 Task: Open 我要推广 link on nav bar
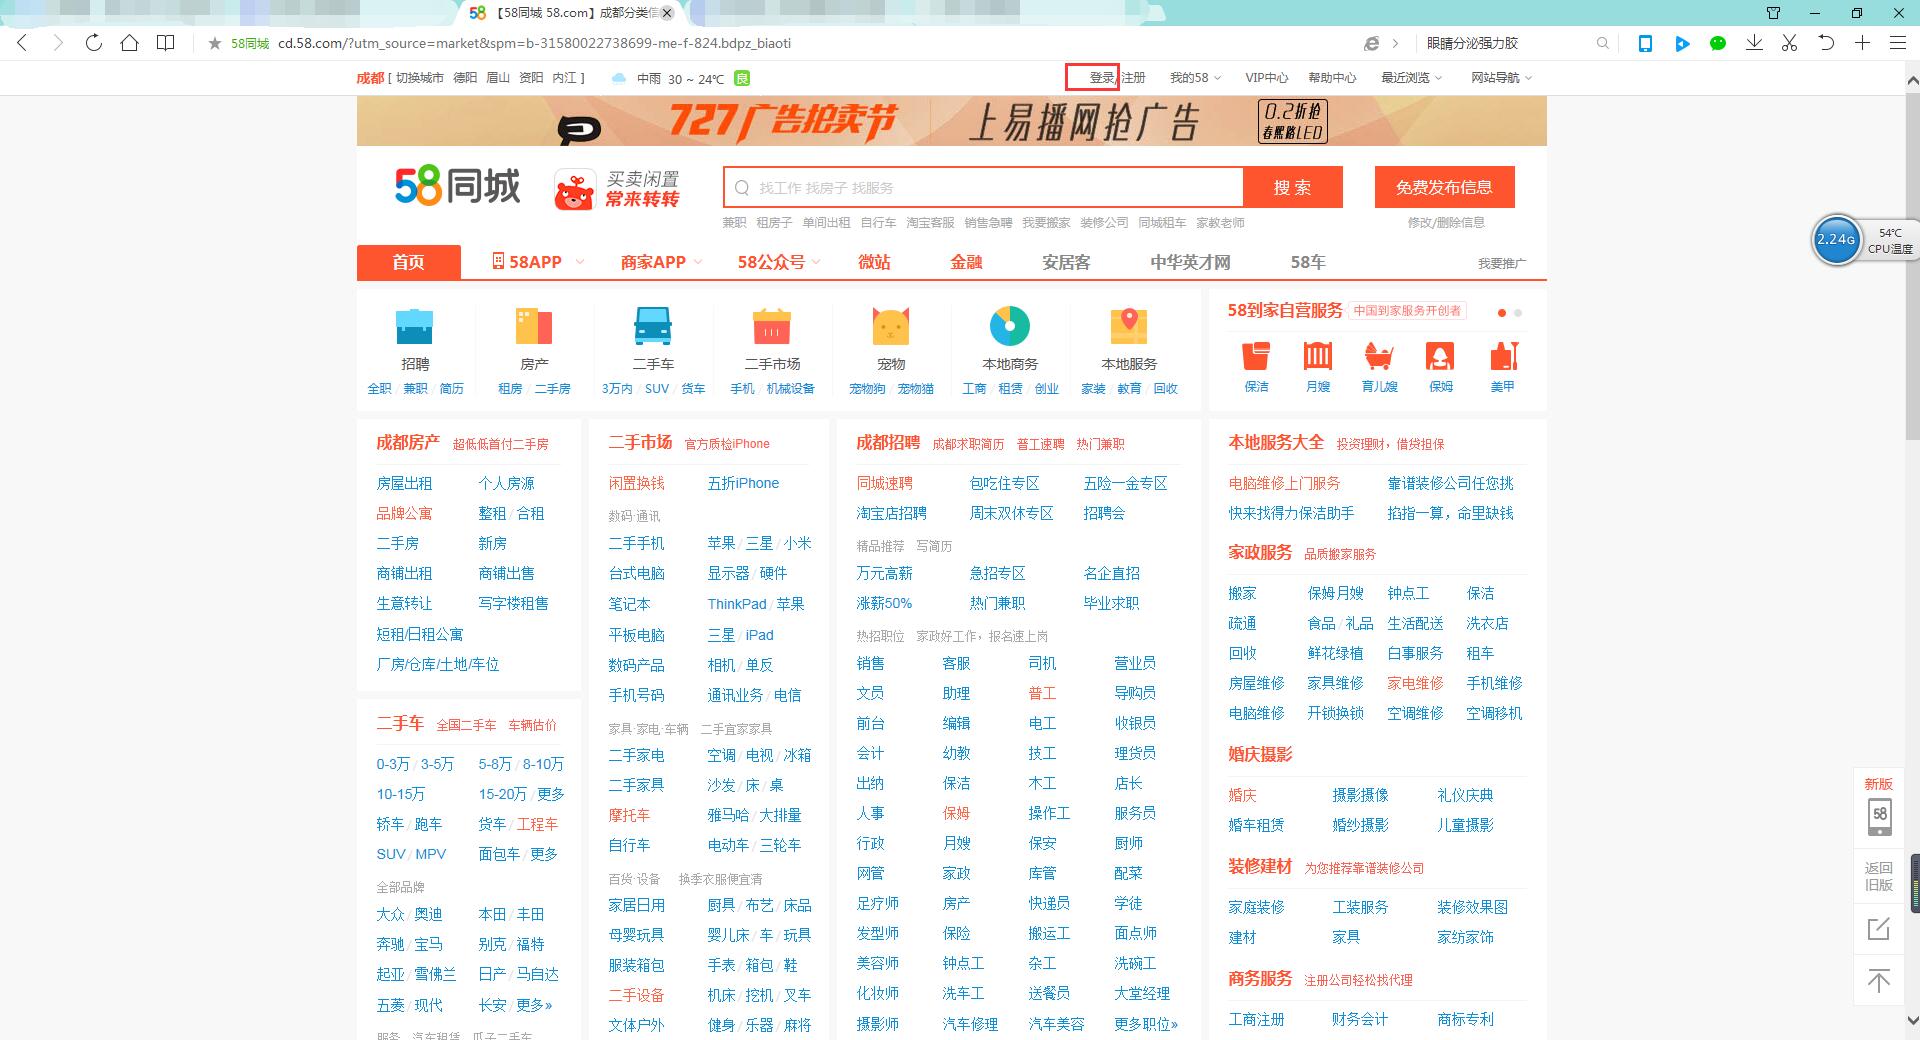tap(1502, 263)
